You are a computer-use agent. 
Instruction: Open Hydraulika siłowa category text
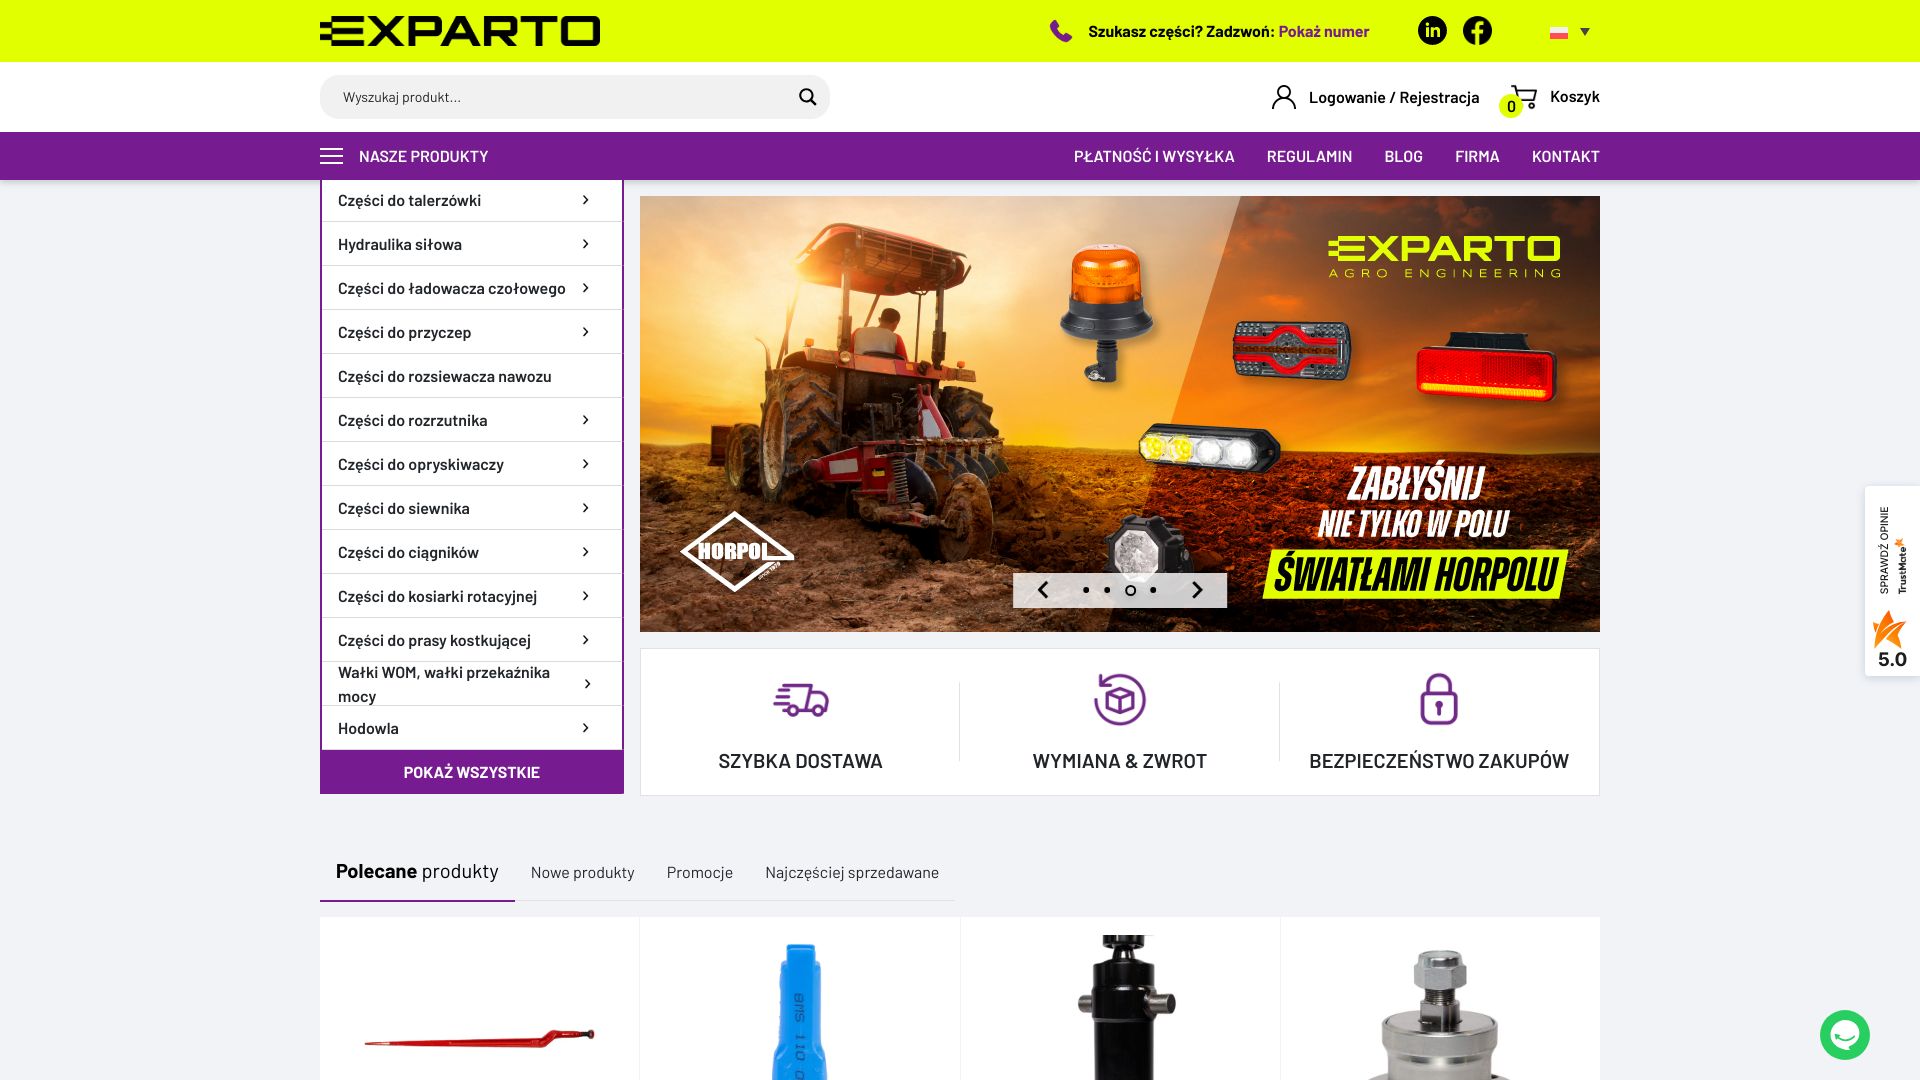pos(400,244)
